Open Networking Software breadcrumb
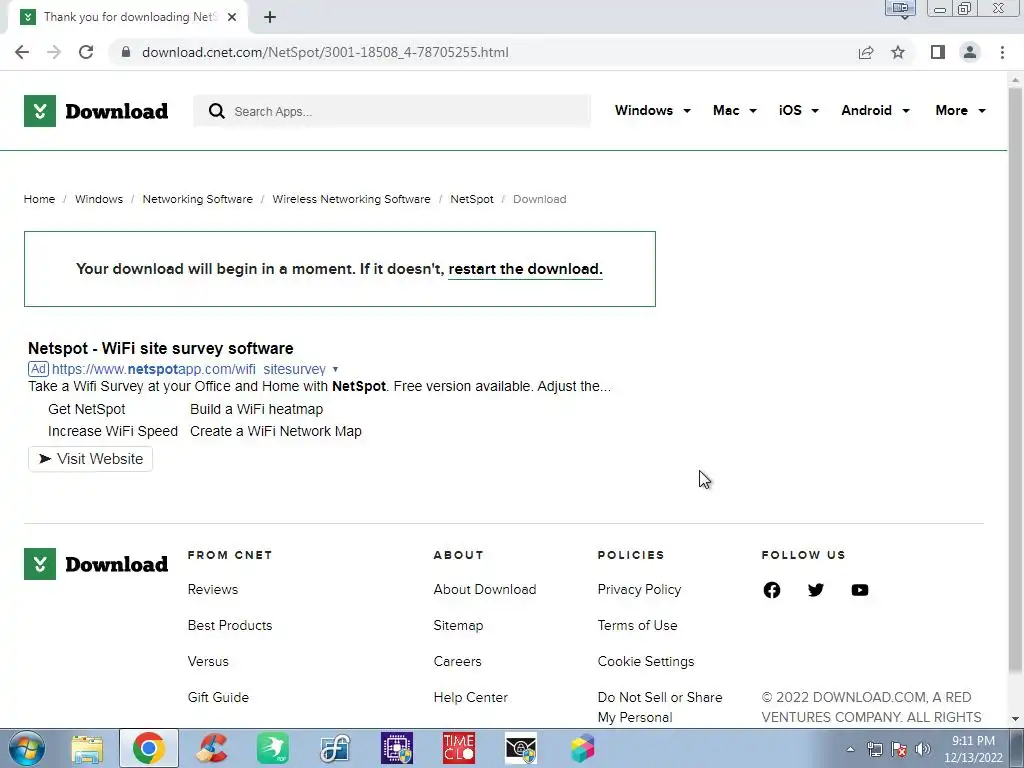1024x768 pixels. pos(197,199)
